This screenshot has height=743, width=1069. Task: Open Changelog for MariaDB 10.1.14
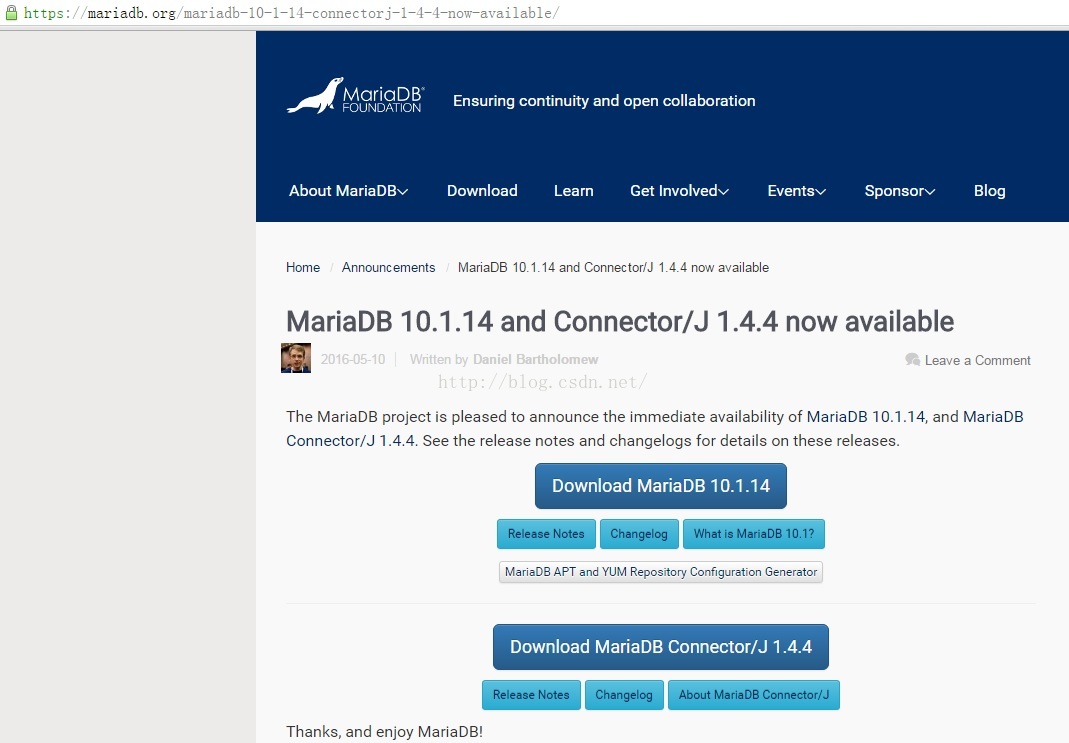(x=639, y=534)
